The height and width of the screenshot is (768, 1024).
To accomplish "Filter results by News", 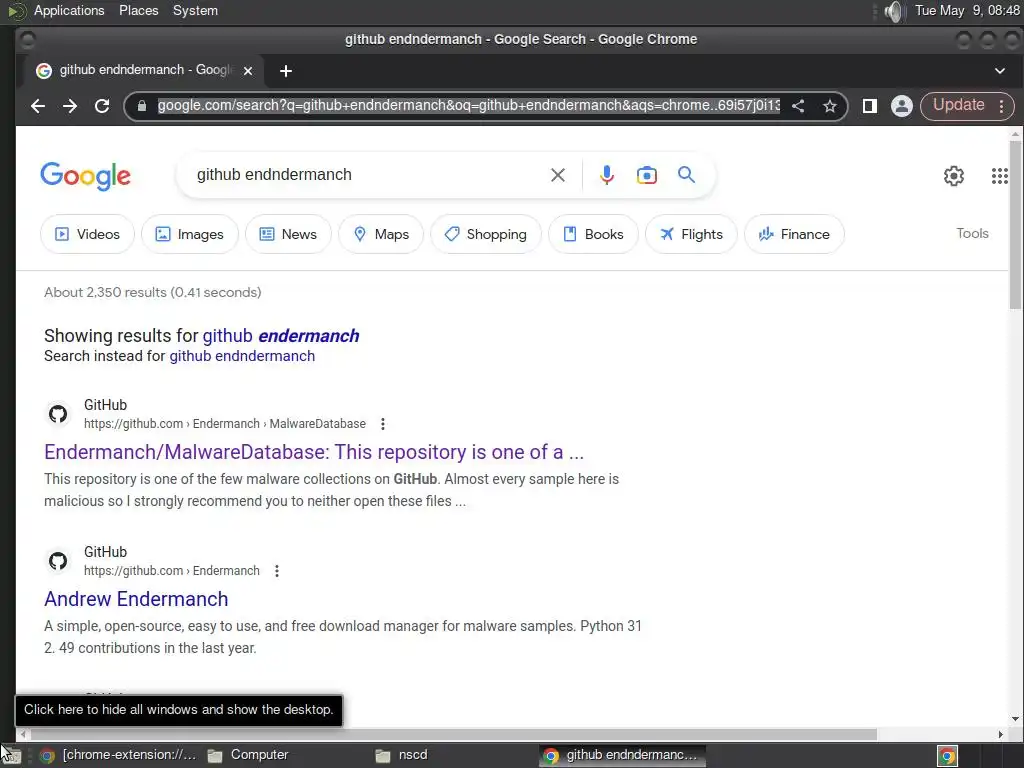I will pos(288,234).
